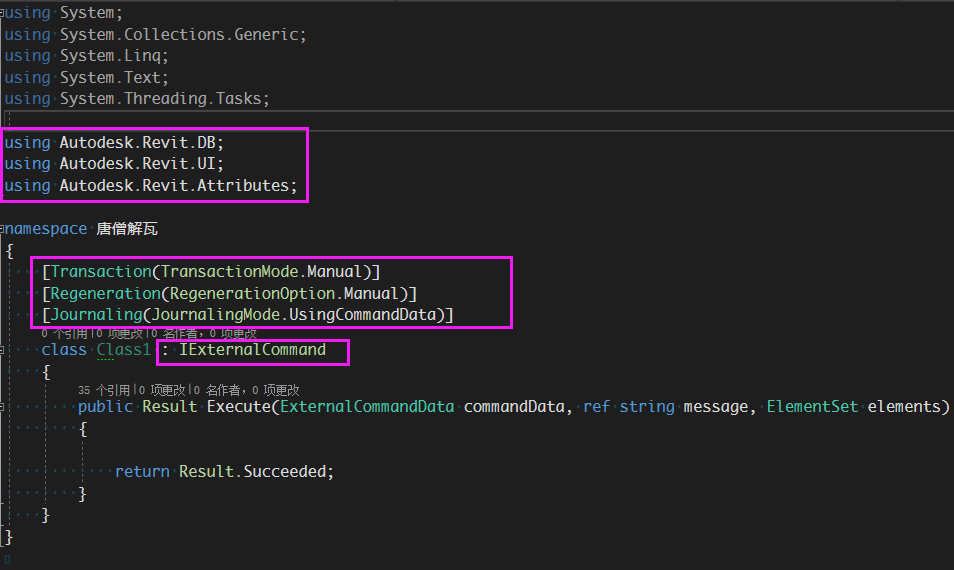Screen dimensions: 954x570
Task: Collapse the namespace 唐僧解瓦 block
Action: [2, 229]
